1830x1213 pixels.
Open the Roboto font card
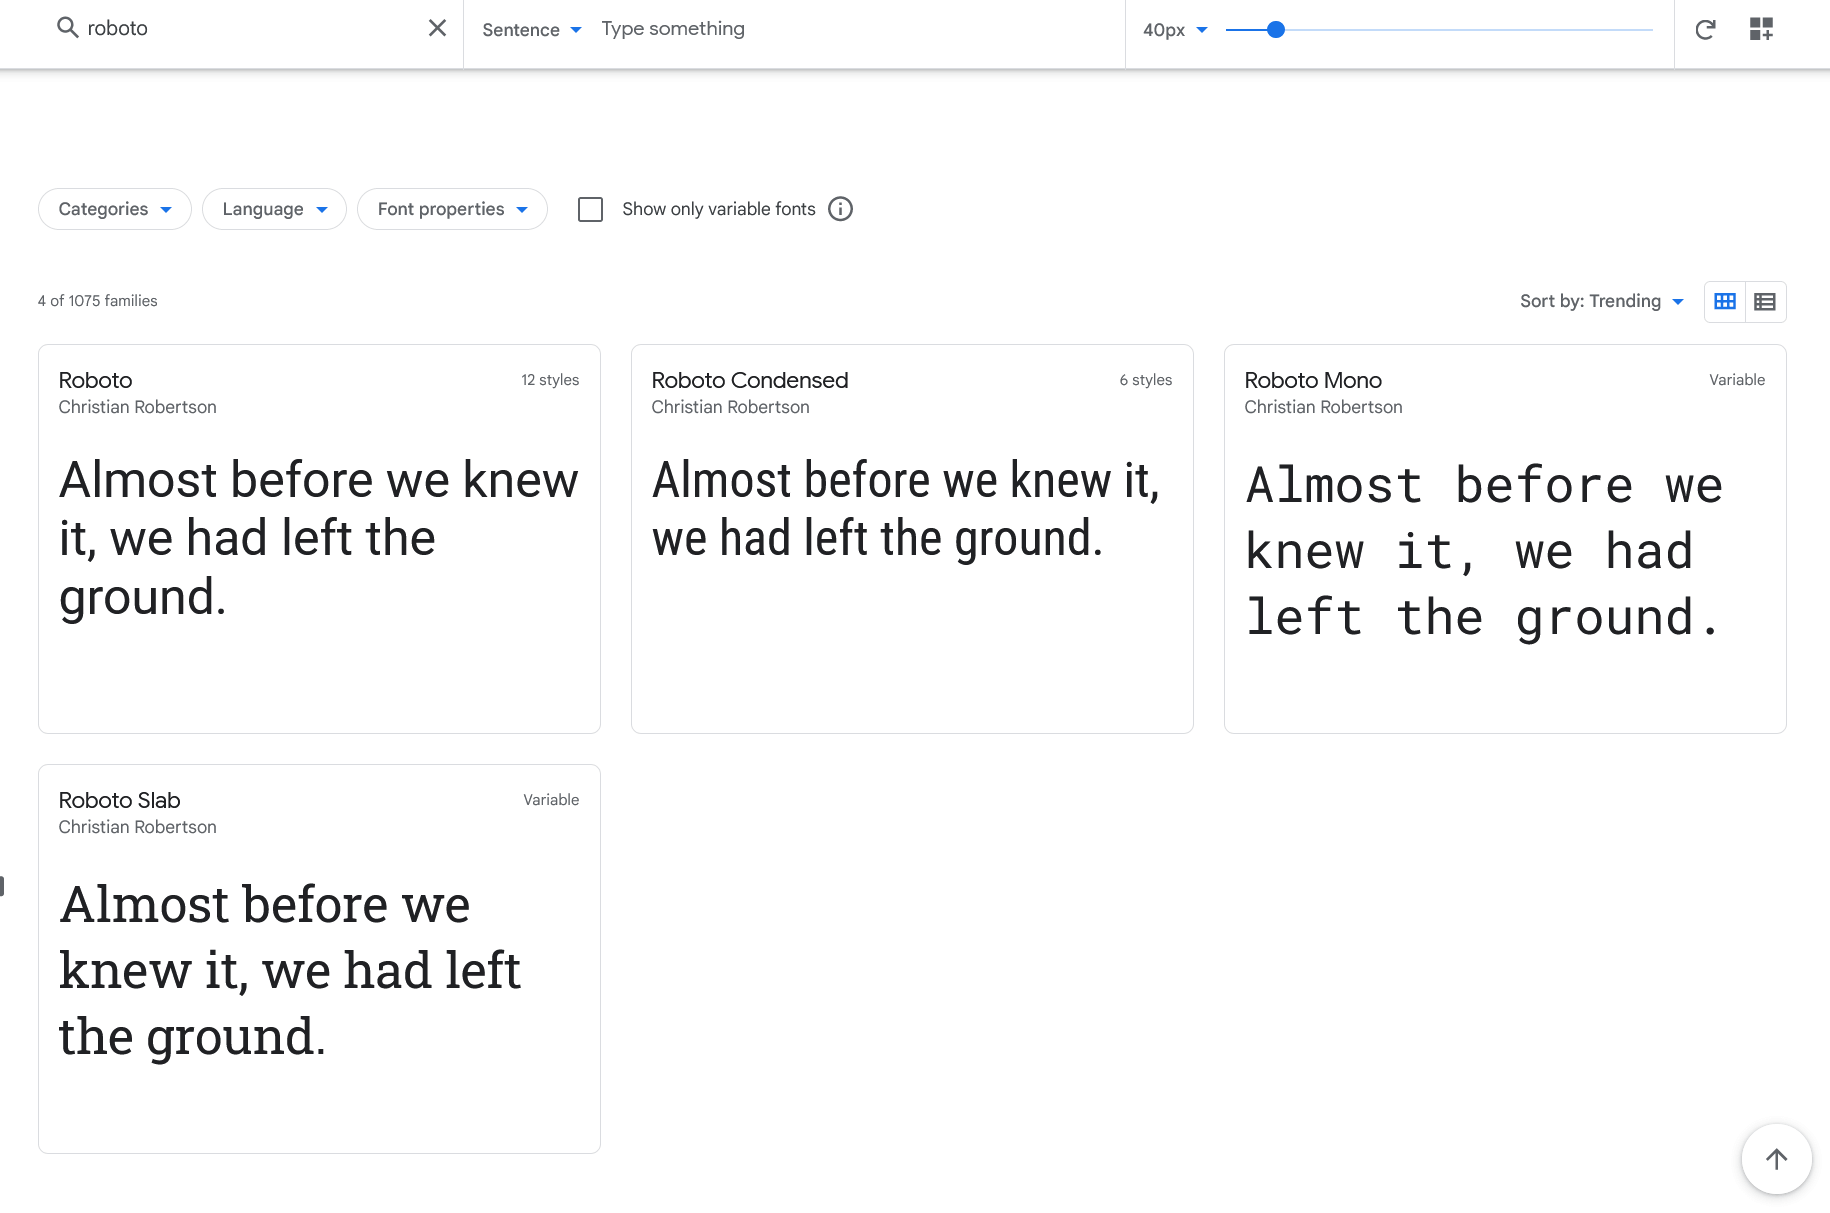pos(319,539)
